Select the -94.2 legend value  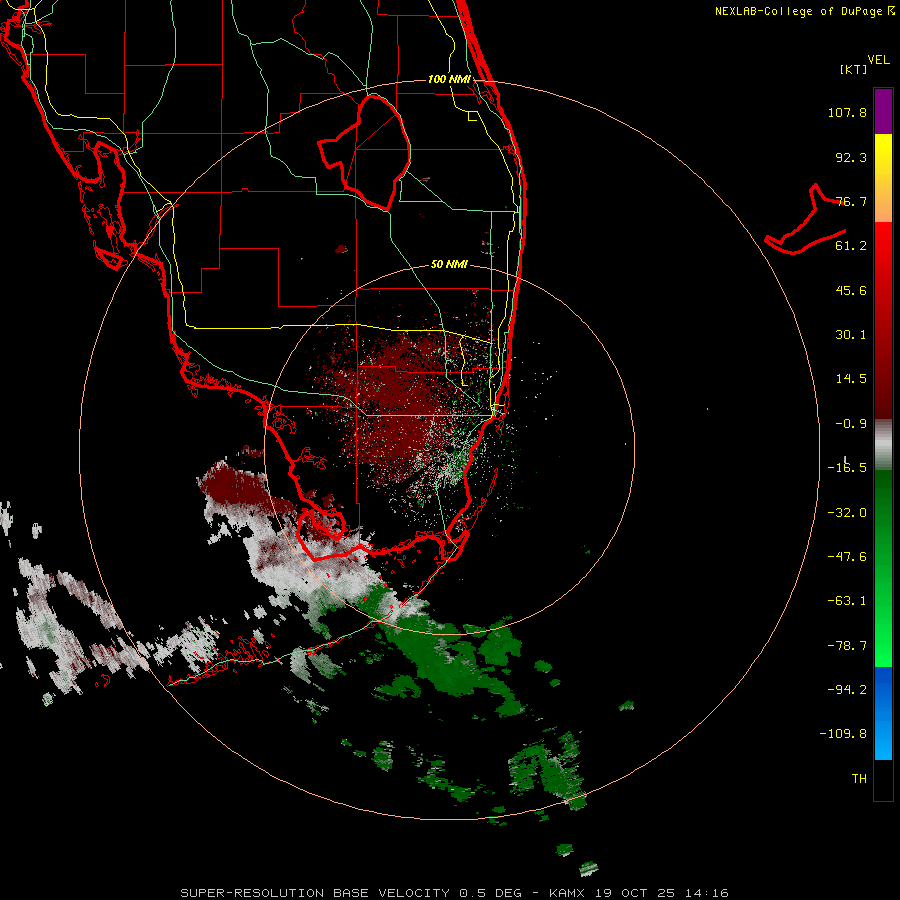847,689
